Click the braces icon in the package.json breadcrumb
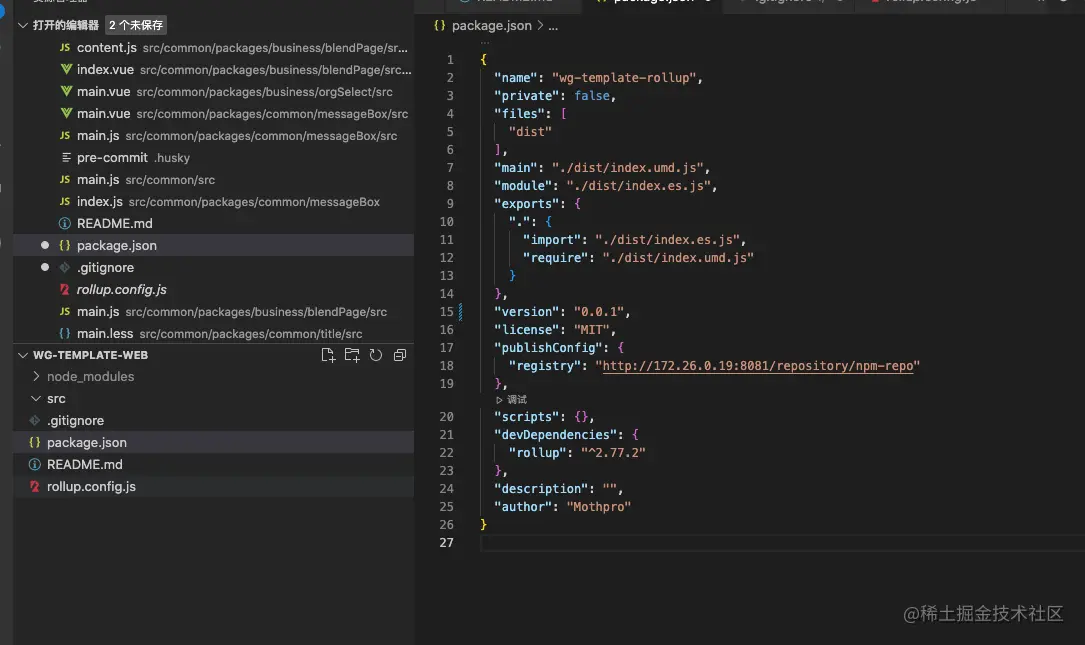The height and width of the screenshot is (645, 1085). click(x=439, y=26)
